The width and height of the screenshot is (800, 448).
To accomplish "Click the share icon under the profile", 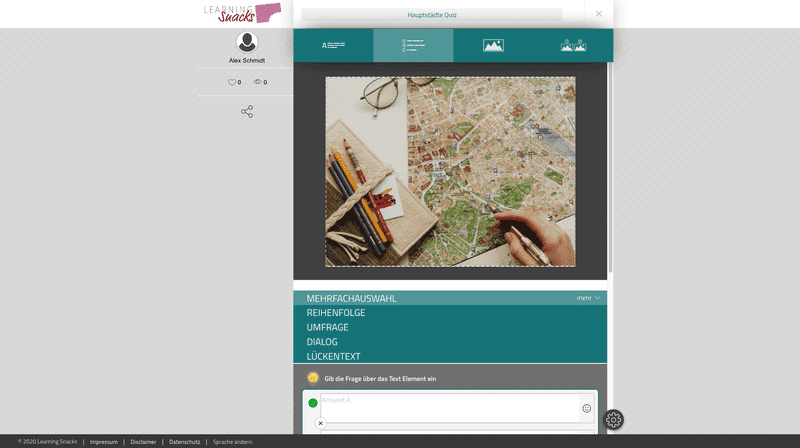I will point(247,111).
